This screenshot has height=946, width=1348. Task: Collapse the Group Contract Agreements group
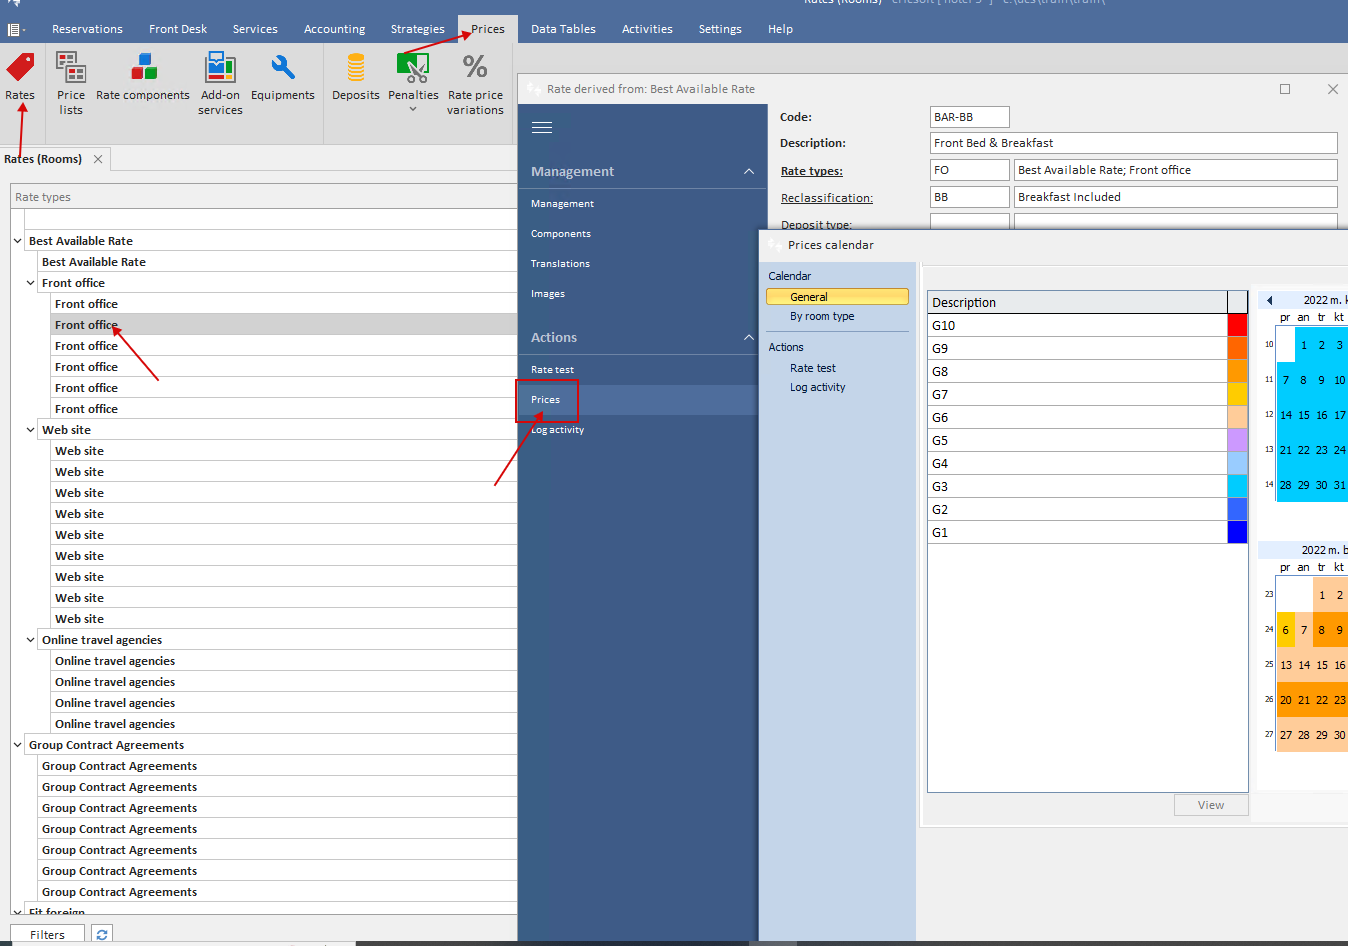point(18,745)
